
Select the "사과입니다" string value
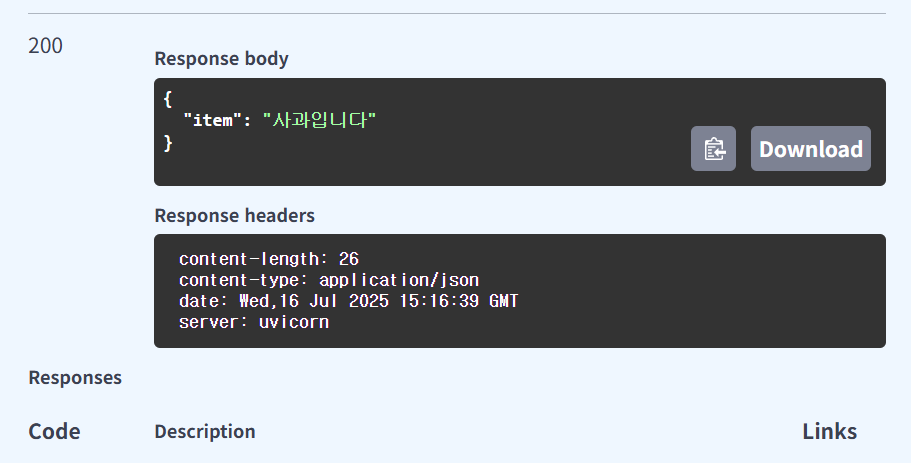(x=320, y=120)
